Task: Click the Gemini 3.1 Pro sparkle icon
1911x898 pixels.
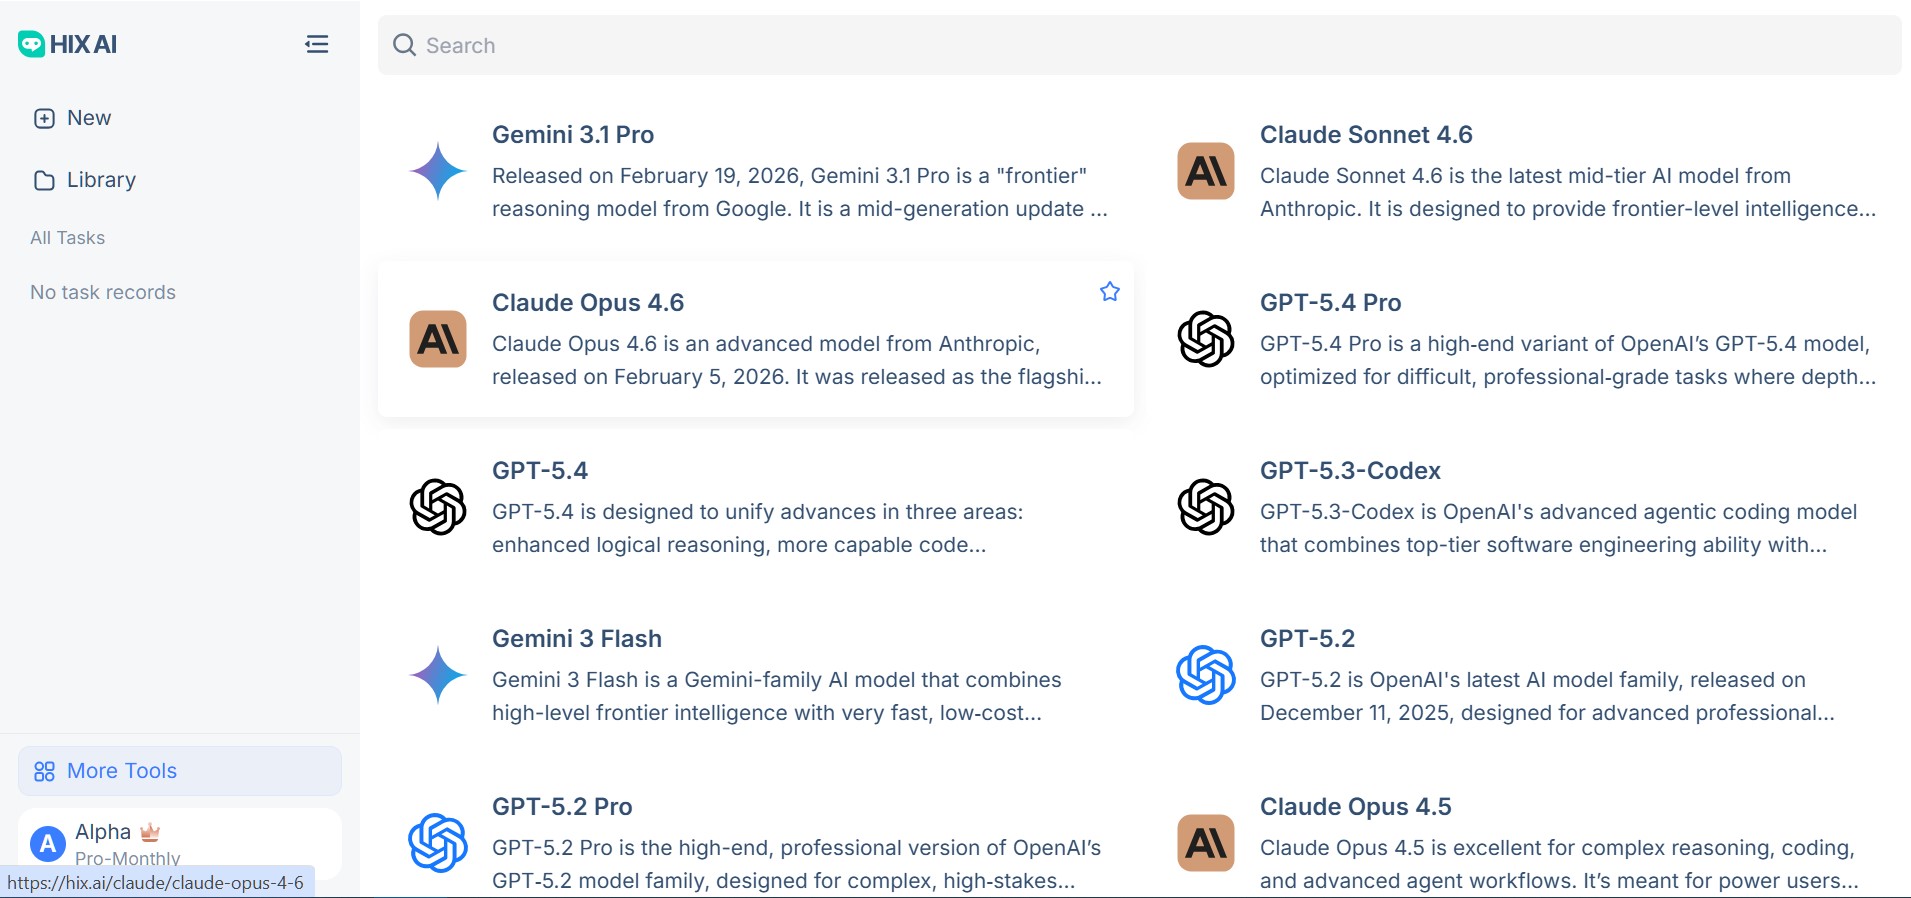Action: pyautogui.click(x=438, y=171)
